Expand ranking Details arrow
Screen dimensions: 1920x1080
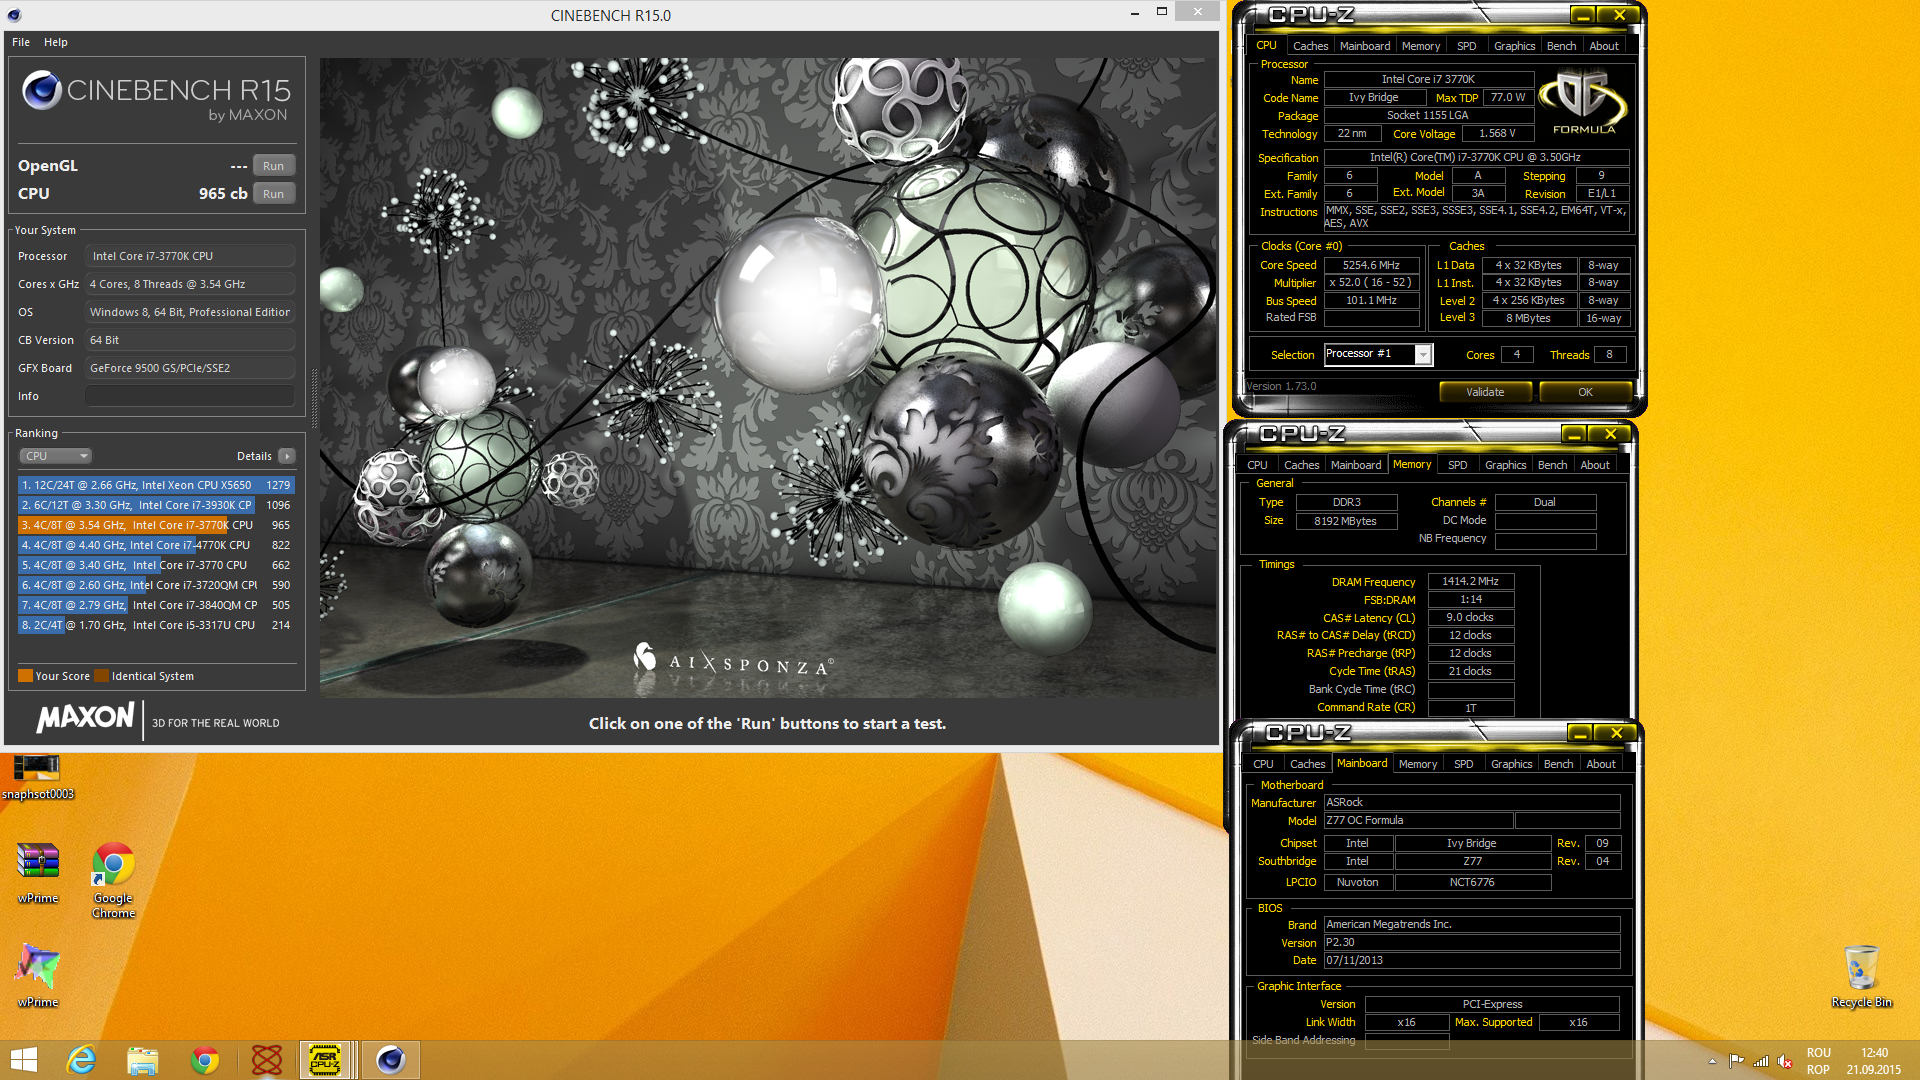[x=287, y=456]
